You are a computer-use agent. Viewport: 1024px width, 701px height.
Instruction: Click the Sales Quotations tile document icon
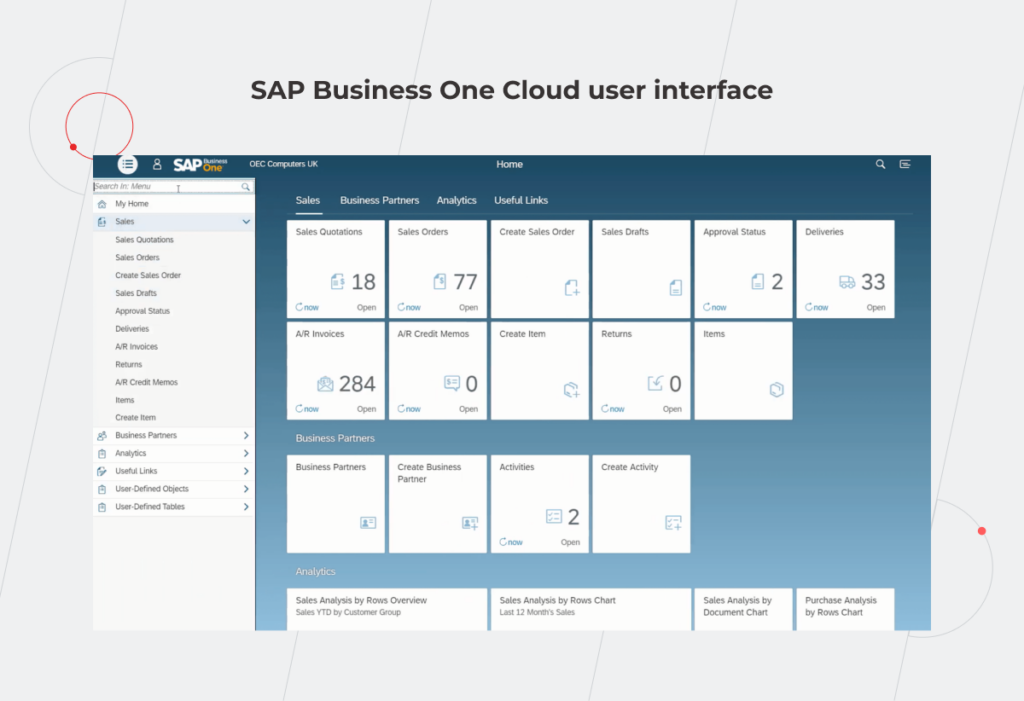point(338,282)
